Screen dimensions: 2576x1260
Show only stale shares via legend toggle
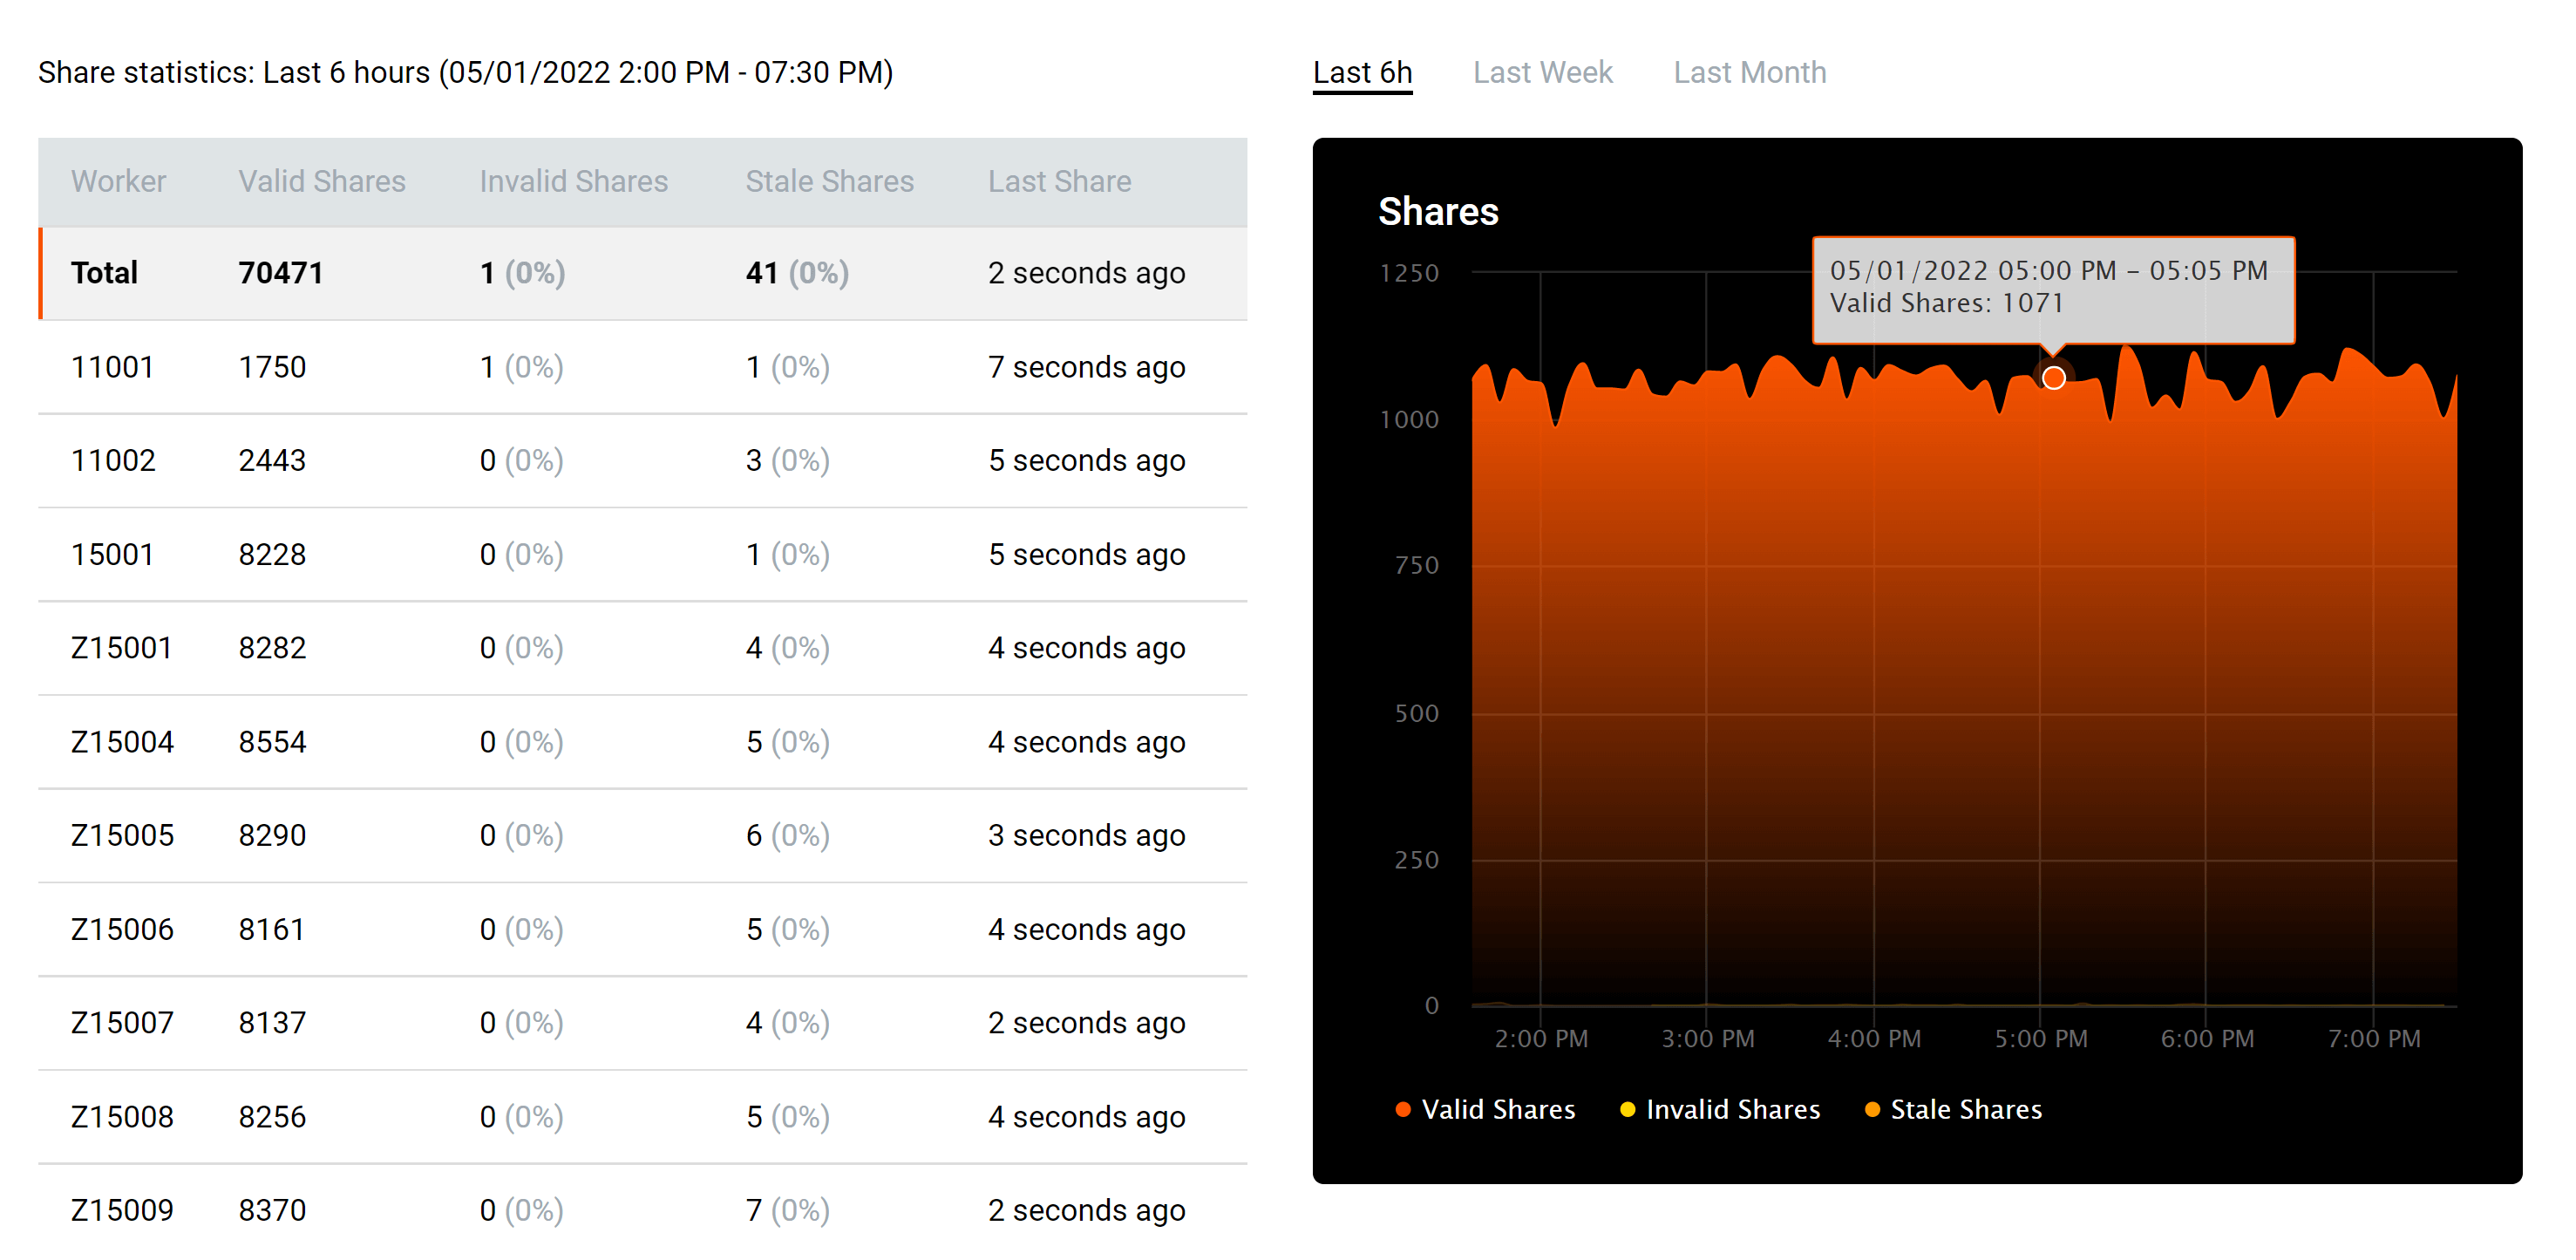coord(1874,1109)
